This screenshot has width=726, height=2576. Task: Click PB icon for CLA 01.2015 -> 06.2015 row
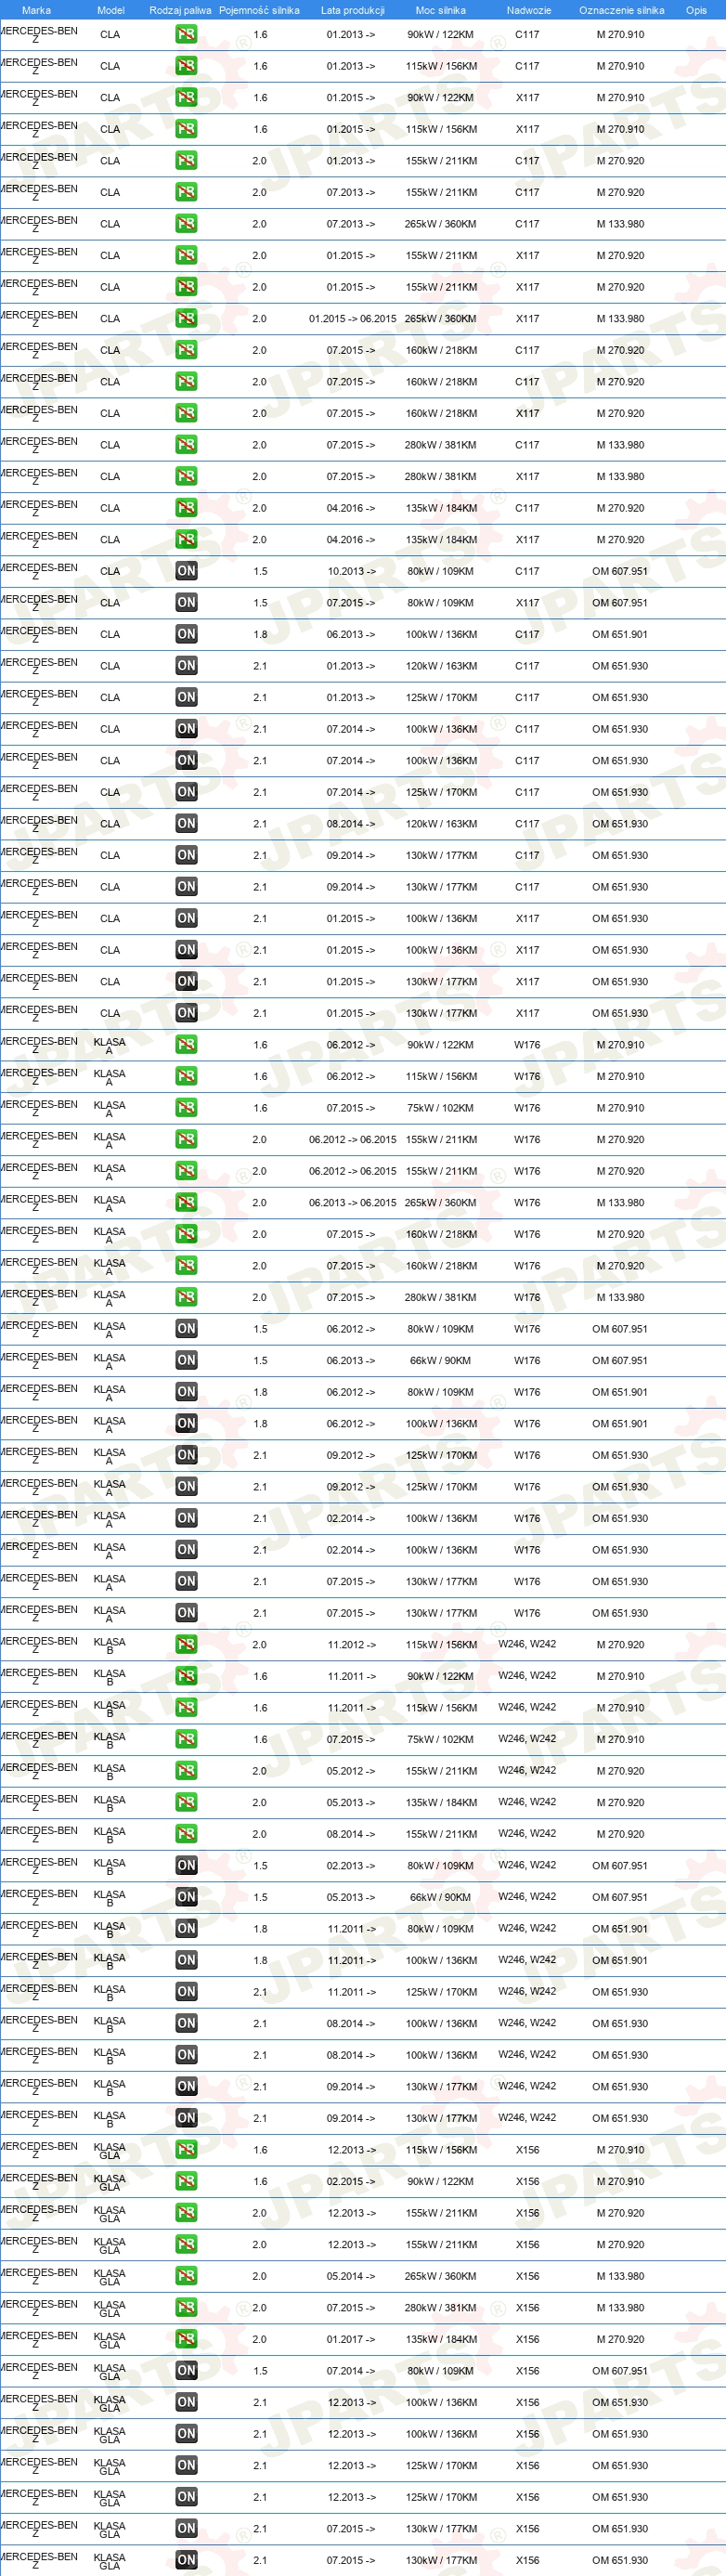(186, 318)
